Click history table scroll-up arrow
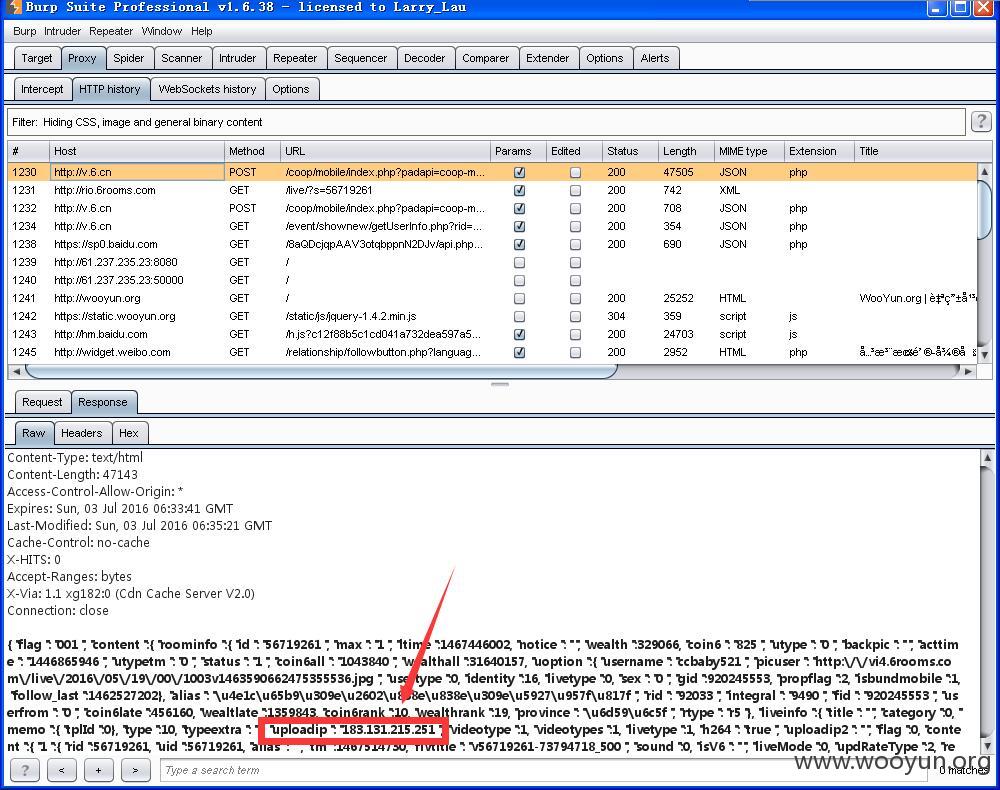1000x790 pixels. tap(984, 171)
